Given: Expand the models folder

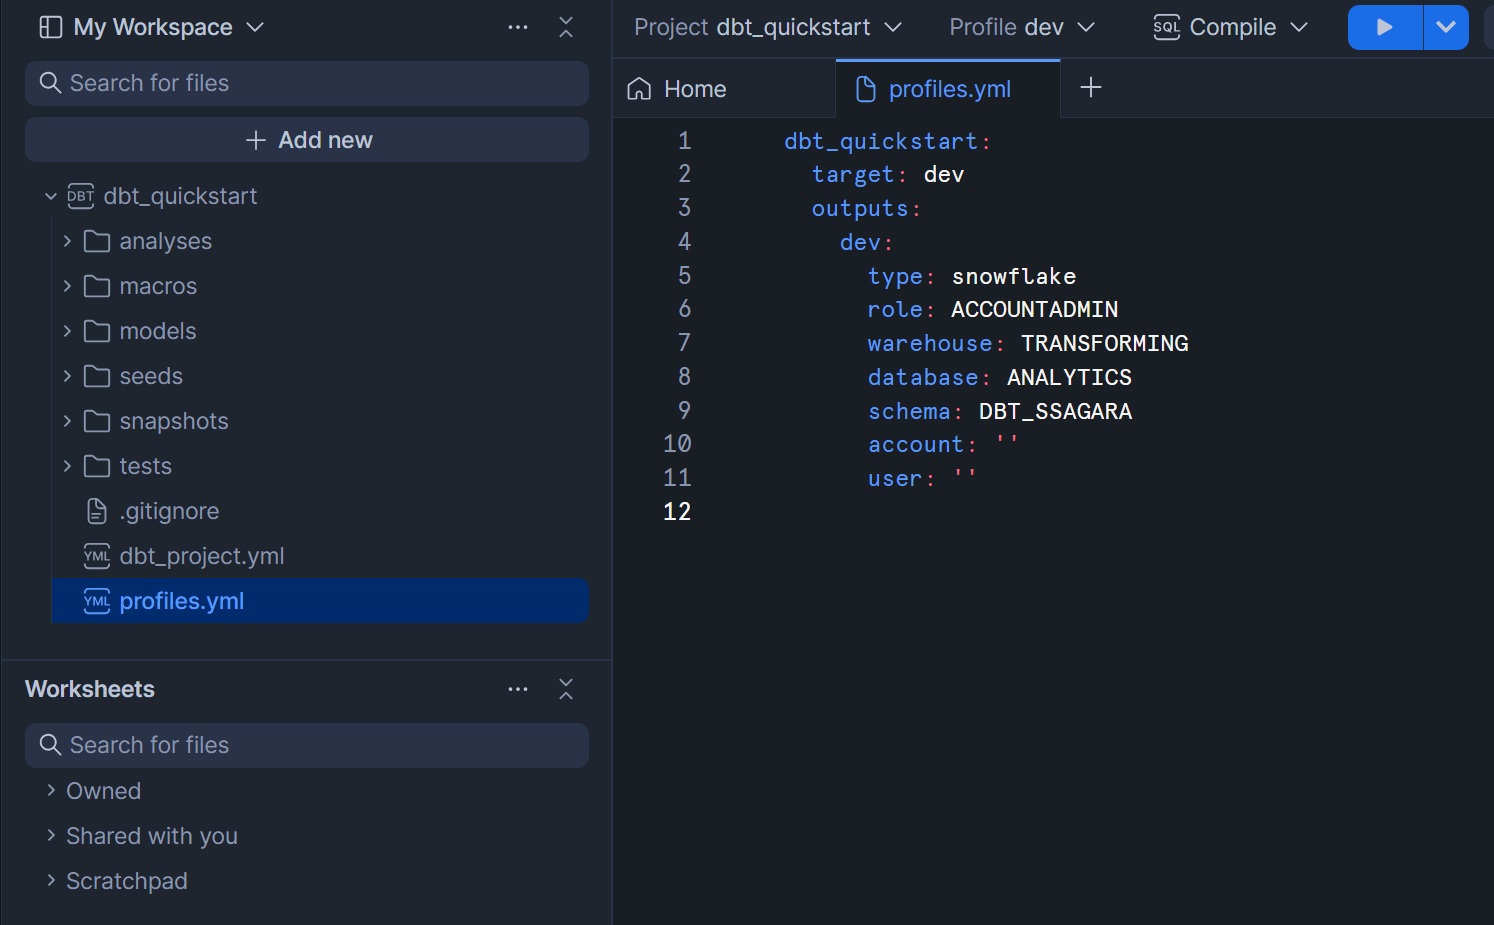Looking at the screenshot, I should pos(67,331).
